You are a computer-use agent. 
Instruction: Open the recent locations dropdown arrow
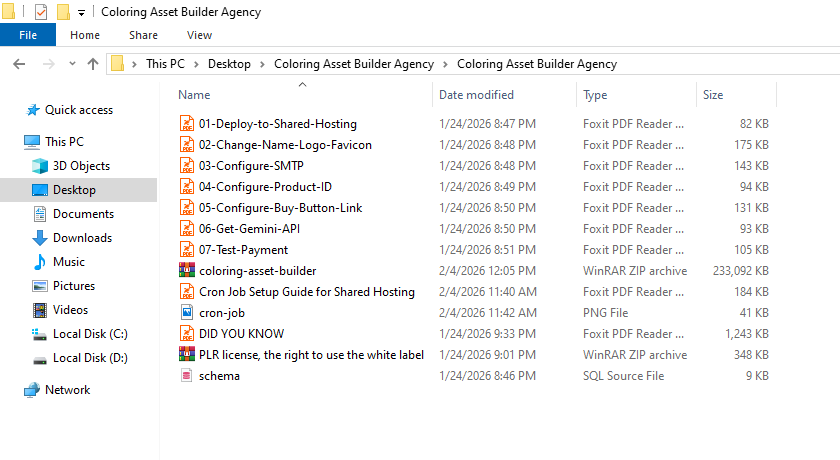click(72, 64)
